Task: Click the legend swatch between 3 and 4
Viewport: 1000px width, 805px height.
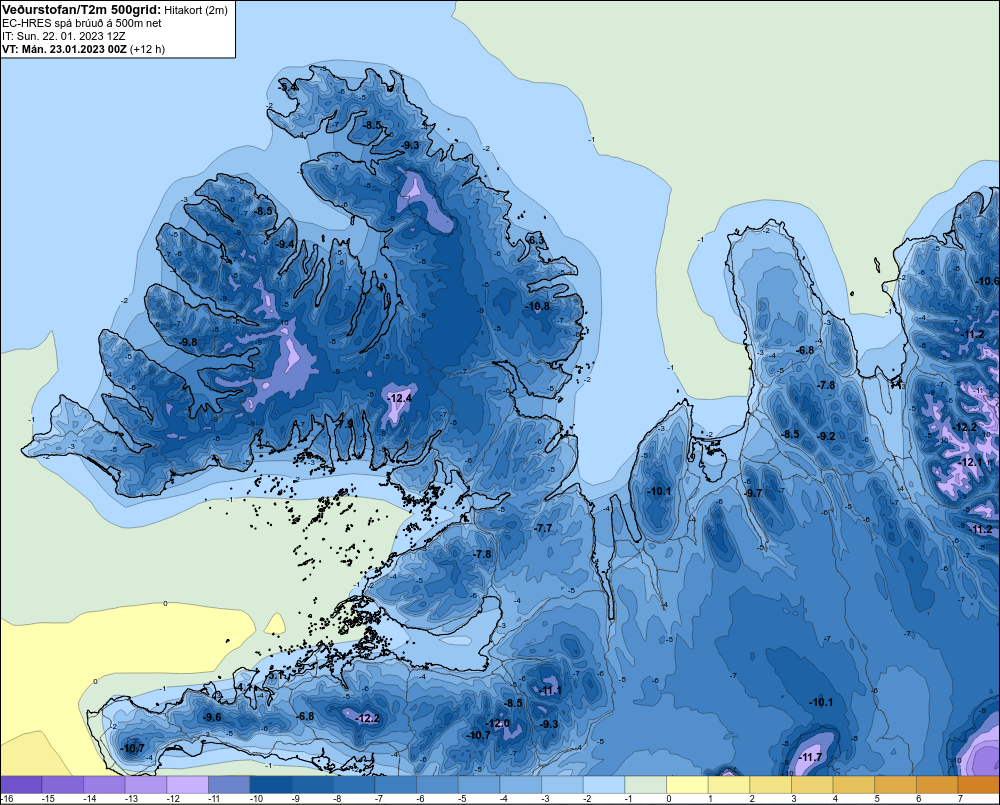Action: pyautogui.click(x=813, y=785)
